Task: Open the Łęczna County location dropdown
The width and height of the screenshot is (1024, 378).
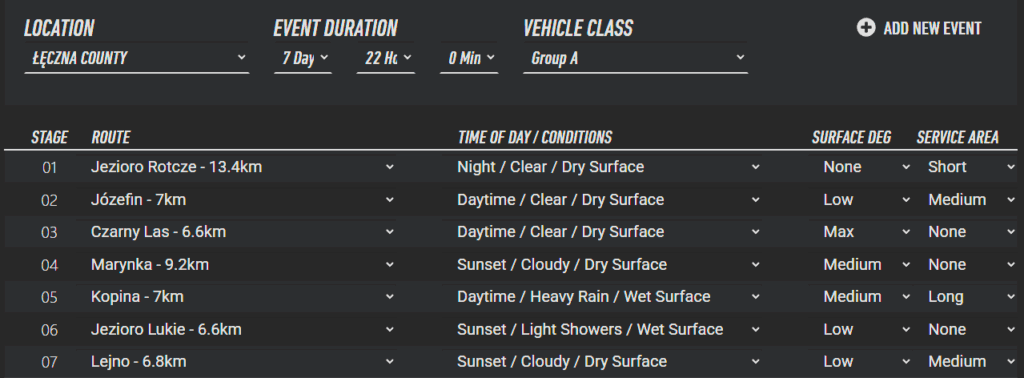Action: pyautogui.click(x=136, y=58)
